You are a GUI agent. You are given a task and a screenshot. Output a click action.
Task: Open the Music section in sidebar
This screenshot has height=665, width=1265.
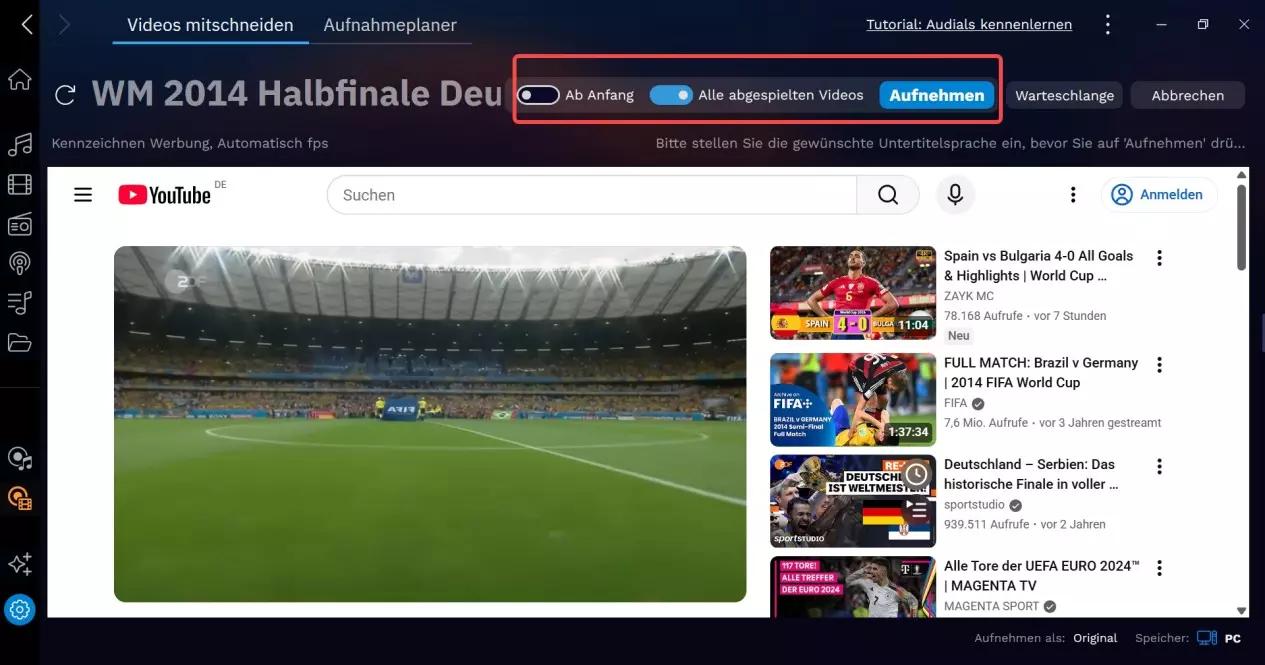19,145
